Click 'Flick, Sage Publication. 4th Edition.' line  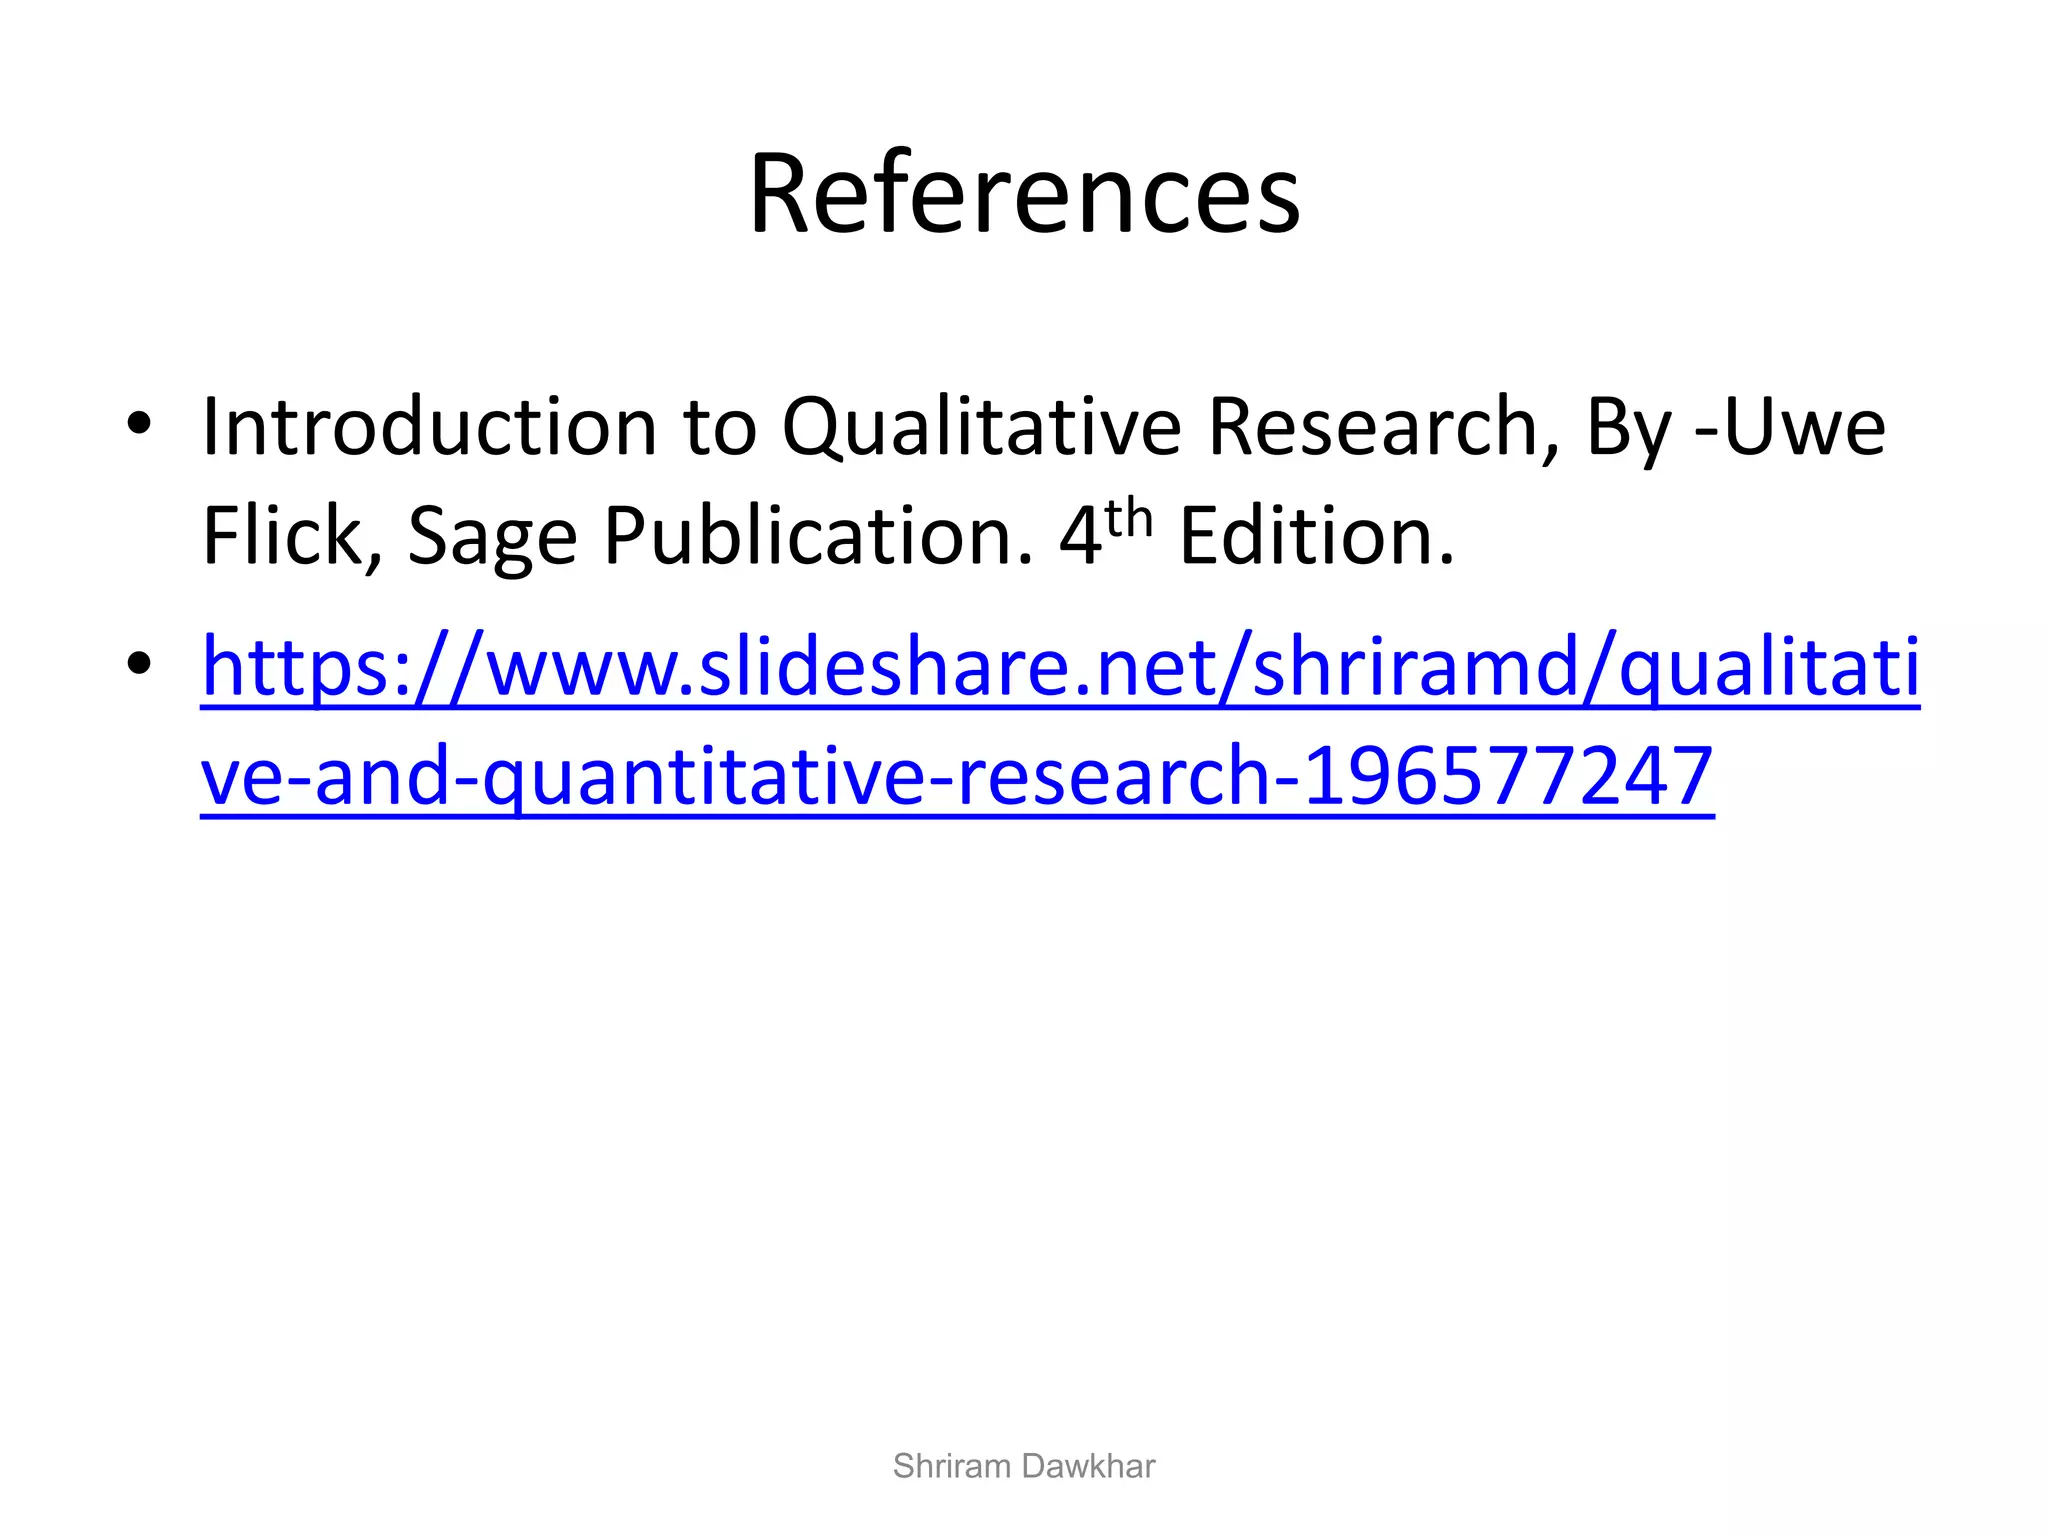pos(828,537)
